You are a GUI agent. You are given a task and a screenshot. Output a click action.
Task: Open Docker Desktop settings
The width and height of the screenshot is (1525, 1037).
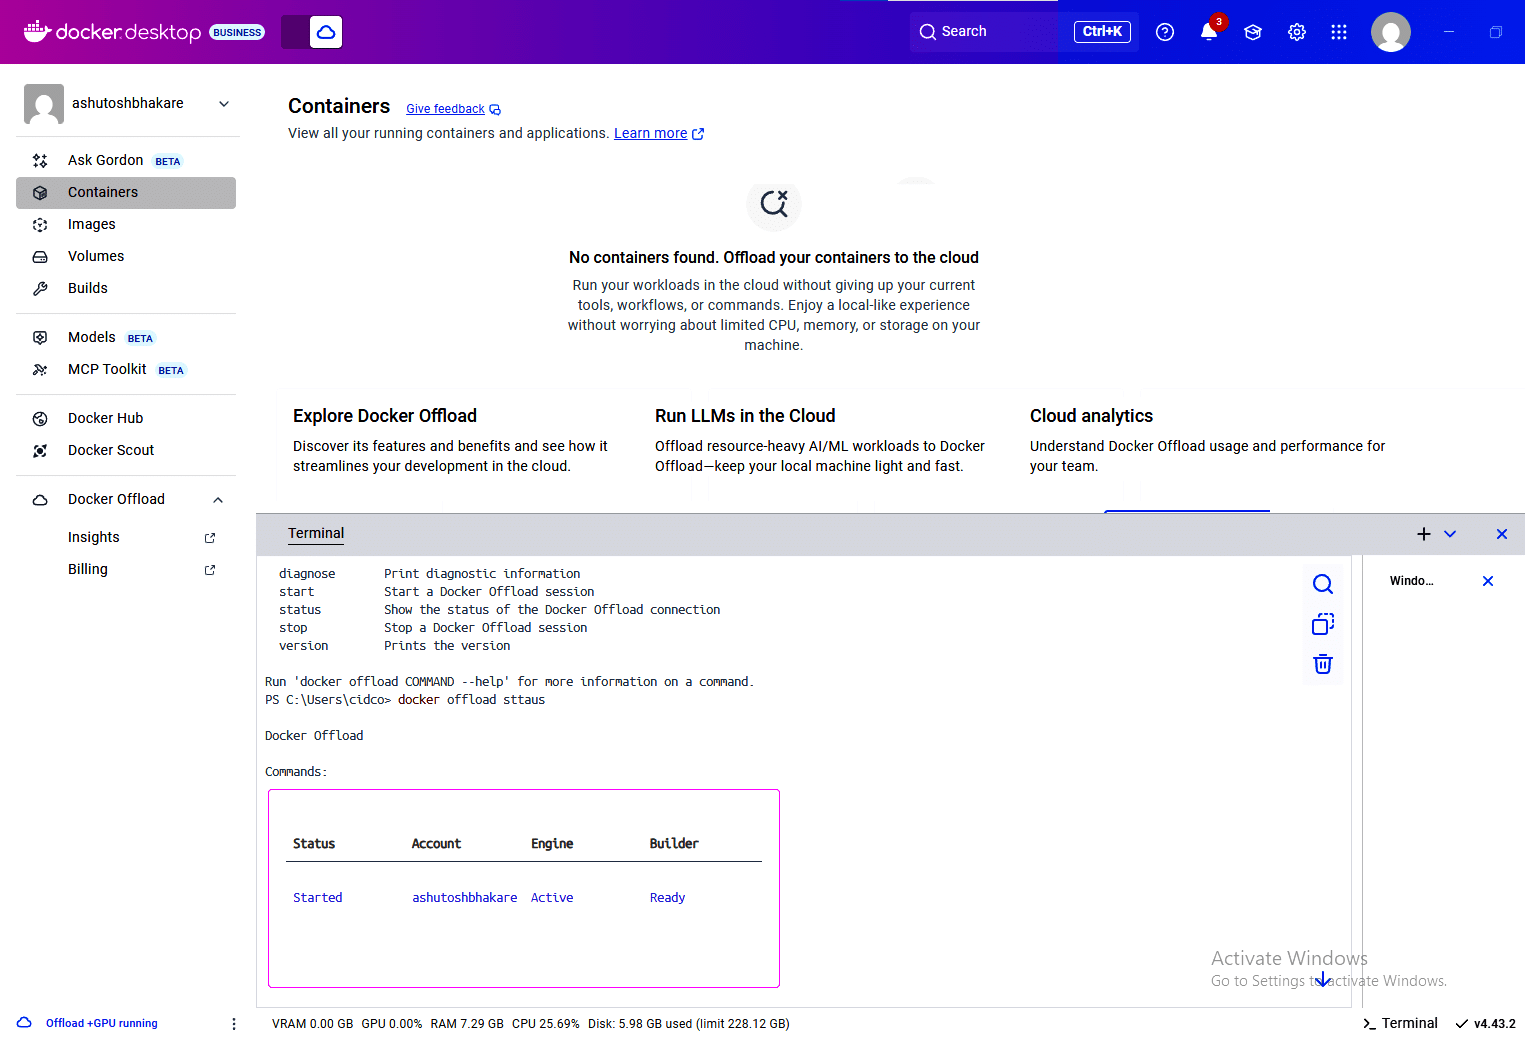coord(1296,31)
